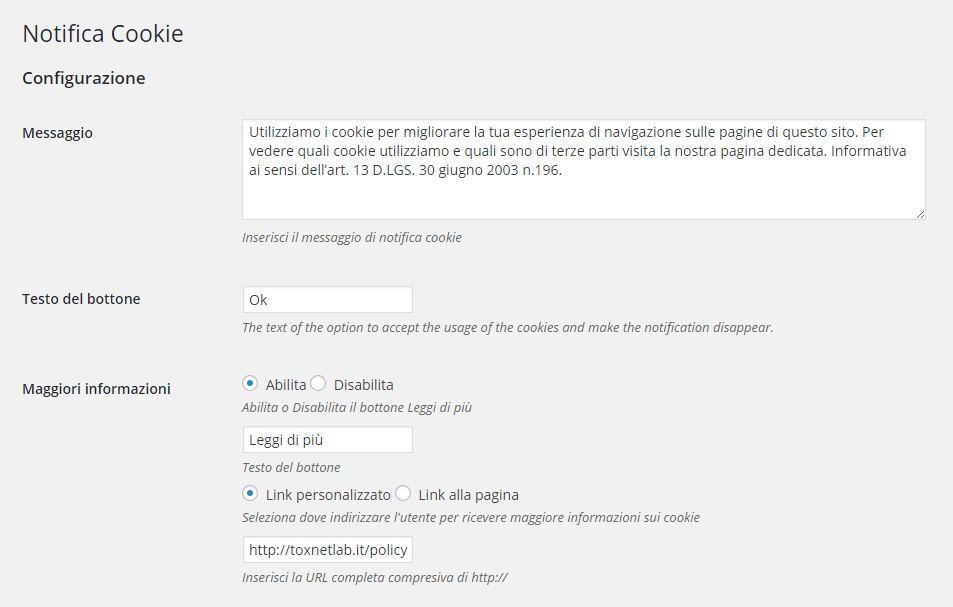Click the hint "Inserisci il messaggio di notifica cookie"
The height and width of the screenshot is (607, 953).
[x=352, y=238]
